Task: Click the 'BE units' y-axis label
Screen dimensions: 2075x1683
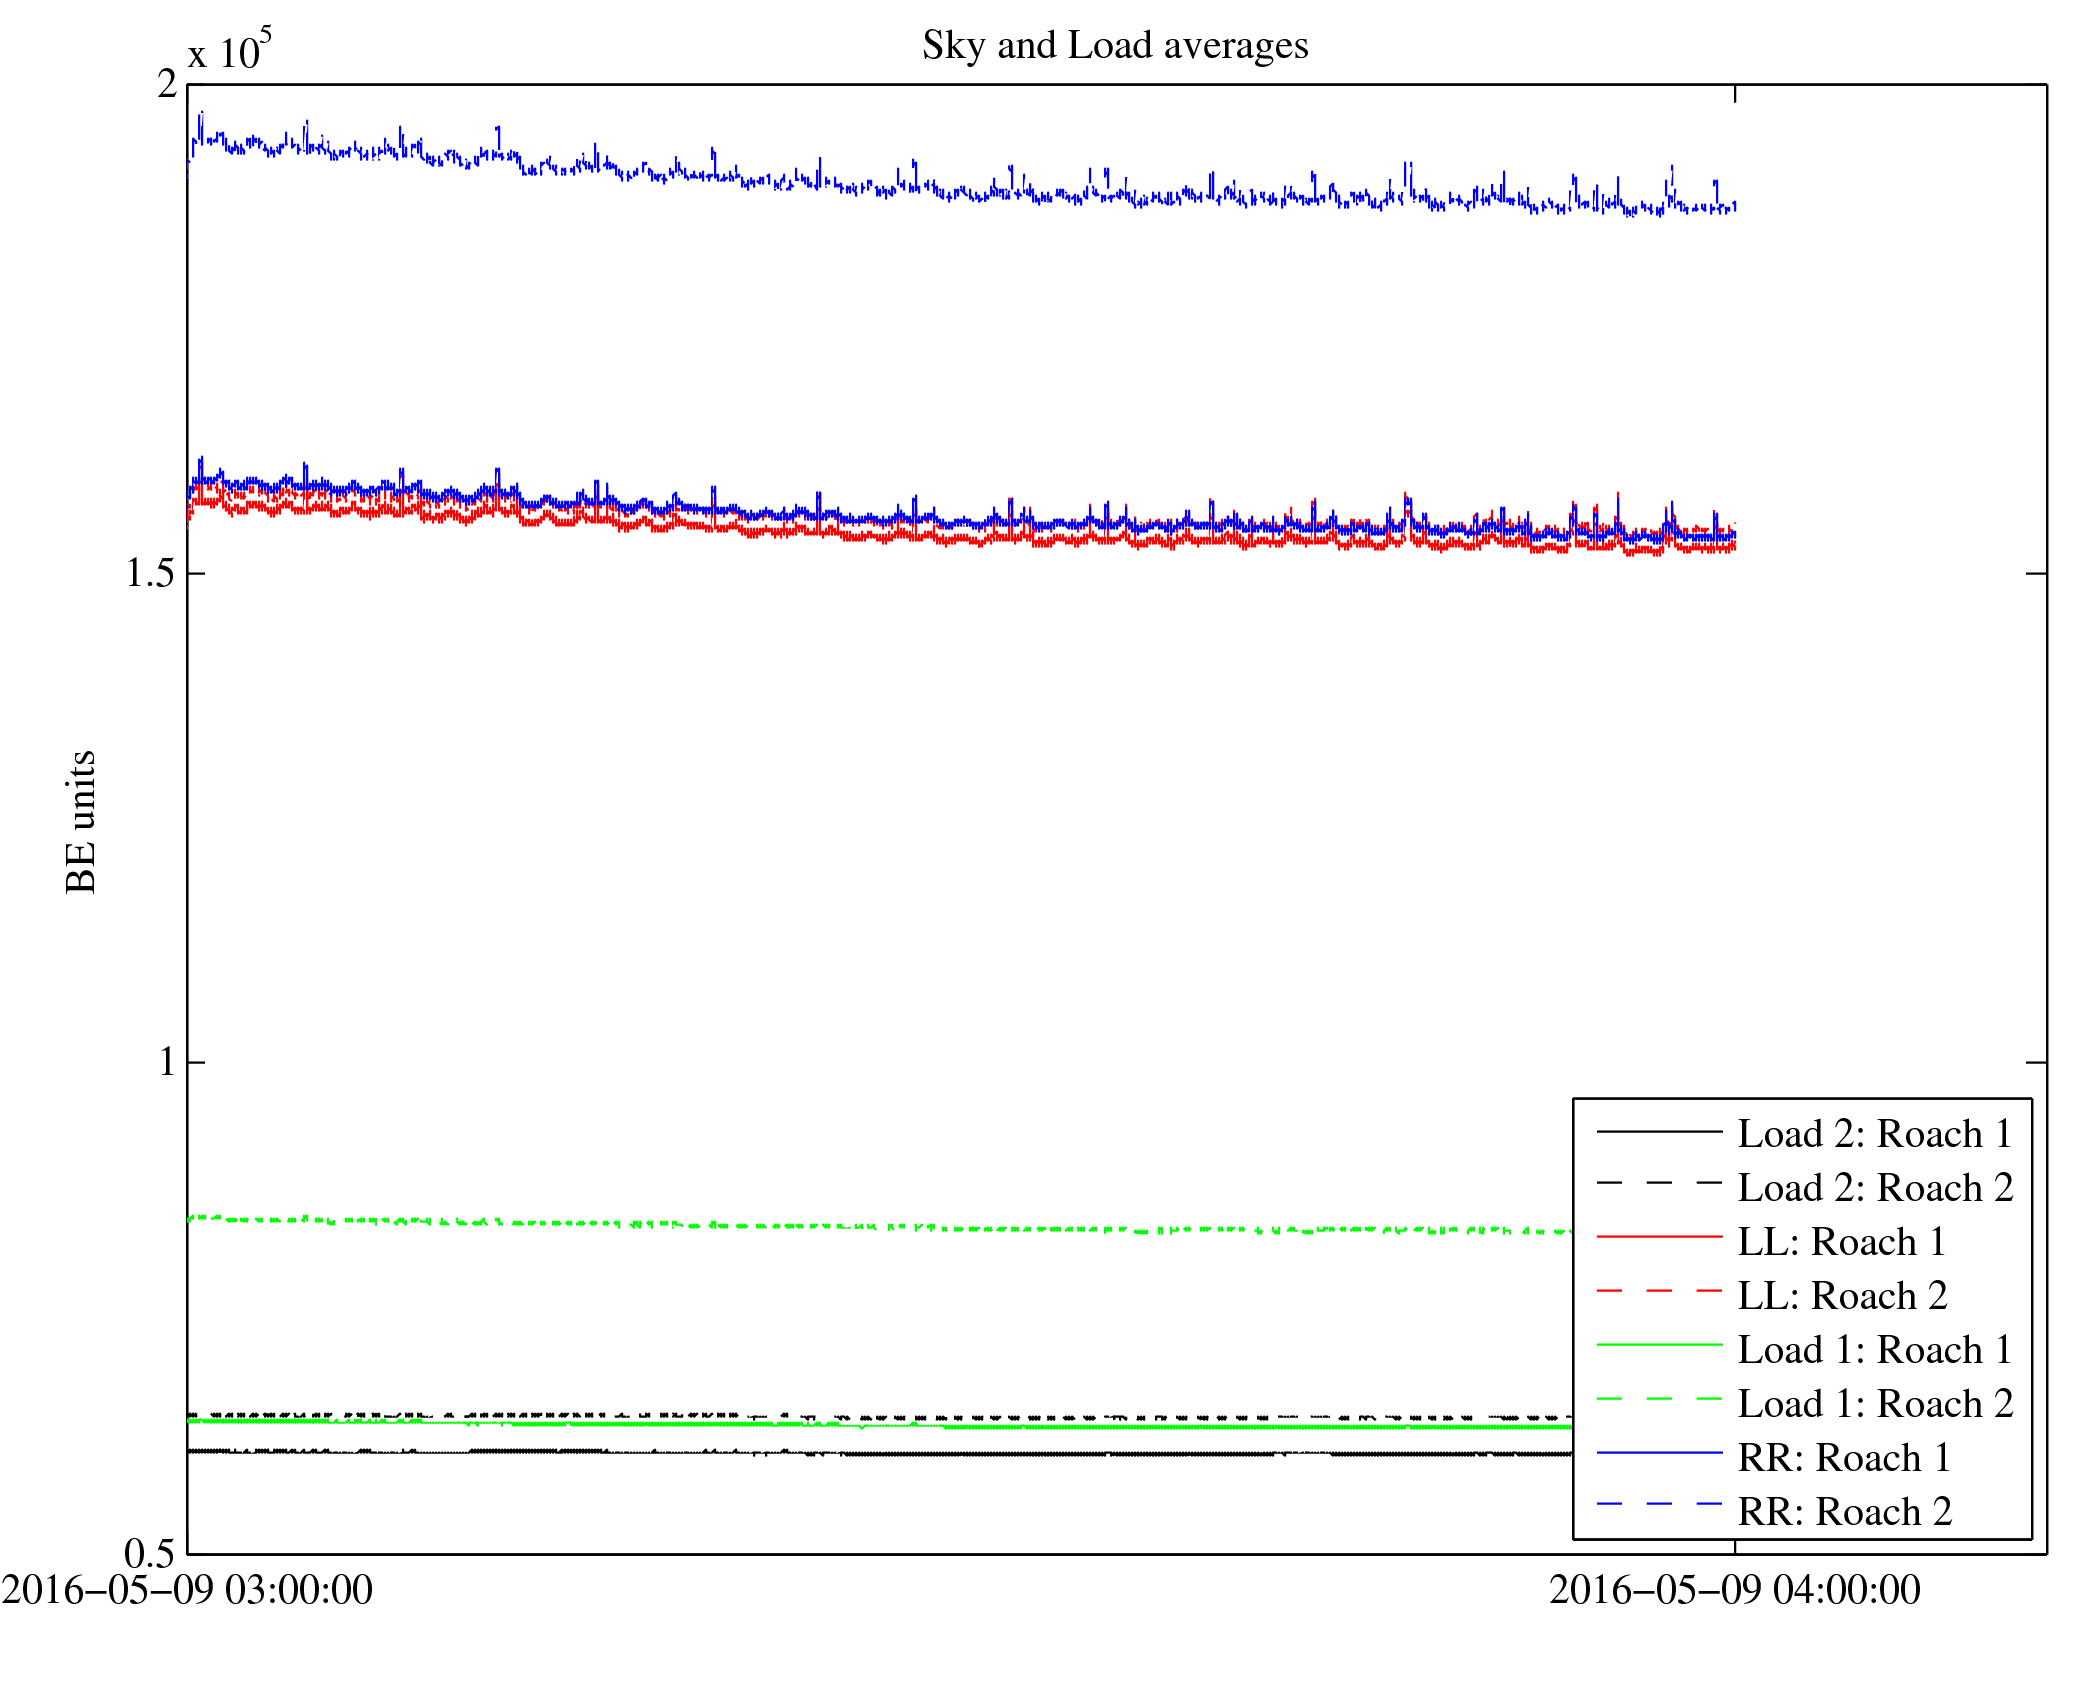Action: pos(80,822)
